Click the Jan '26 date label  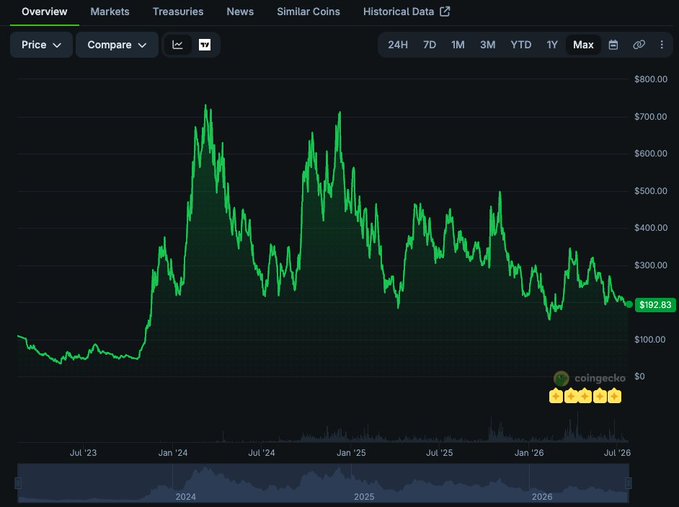(x=529, y=453)
